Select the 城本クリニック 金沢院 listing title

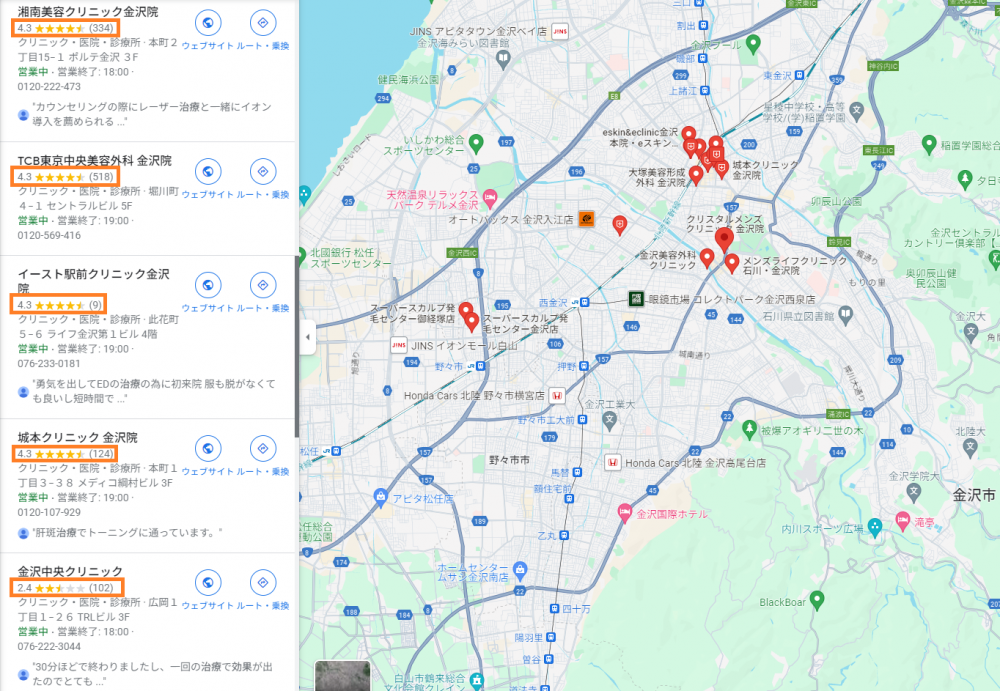tap(78, 437)
